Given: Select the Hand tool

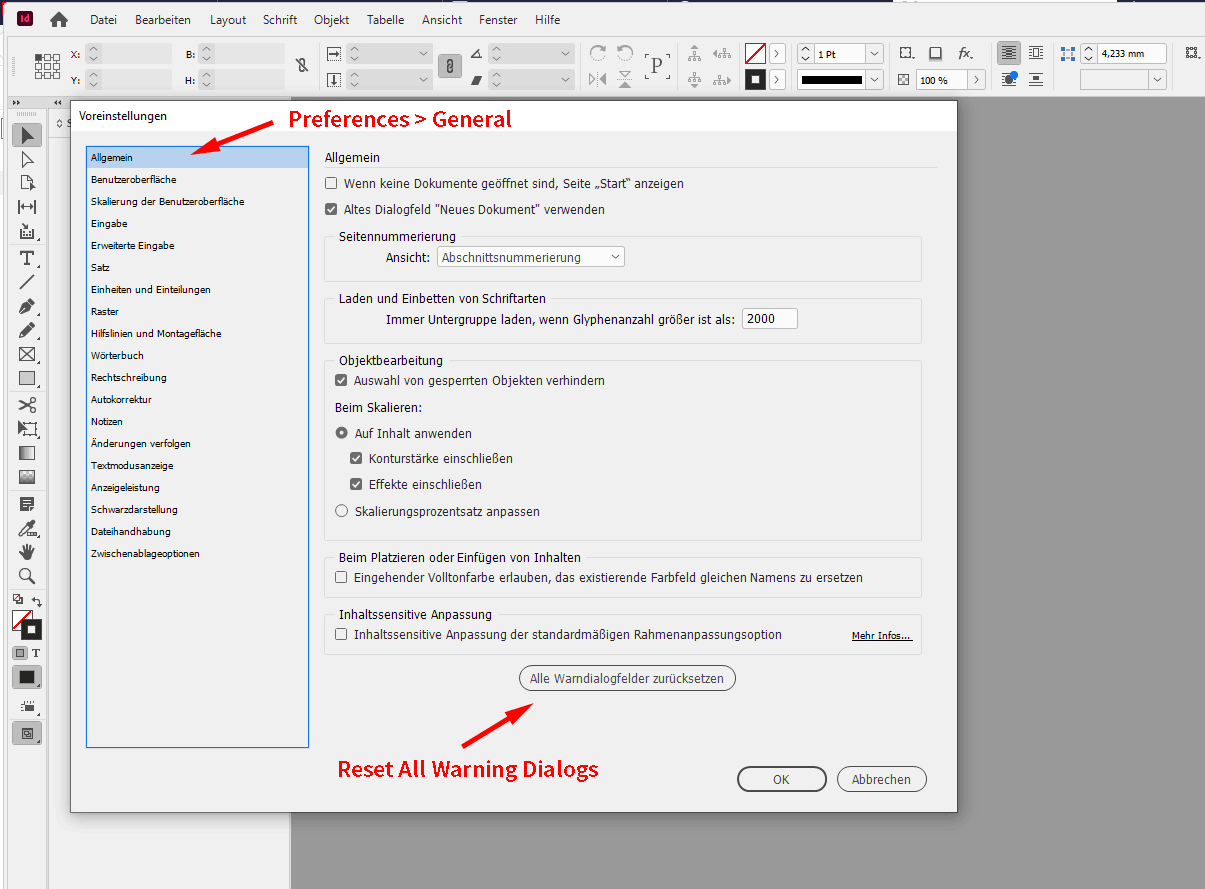Looking at the screenshot, I should coord(26,551).
